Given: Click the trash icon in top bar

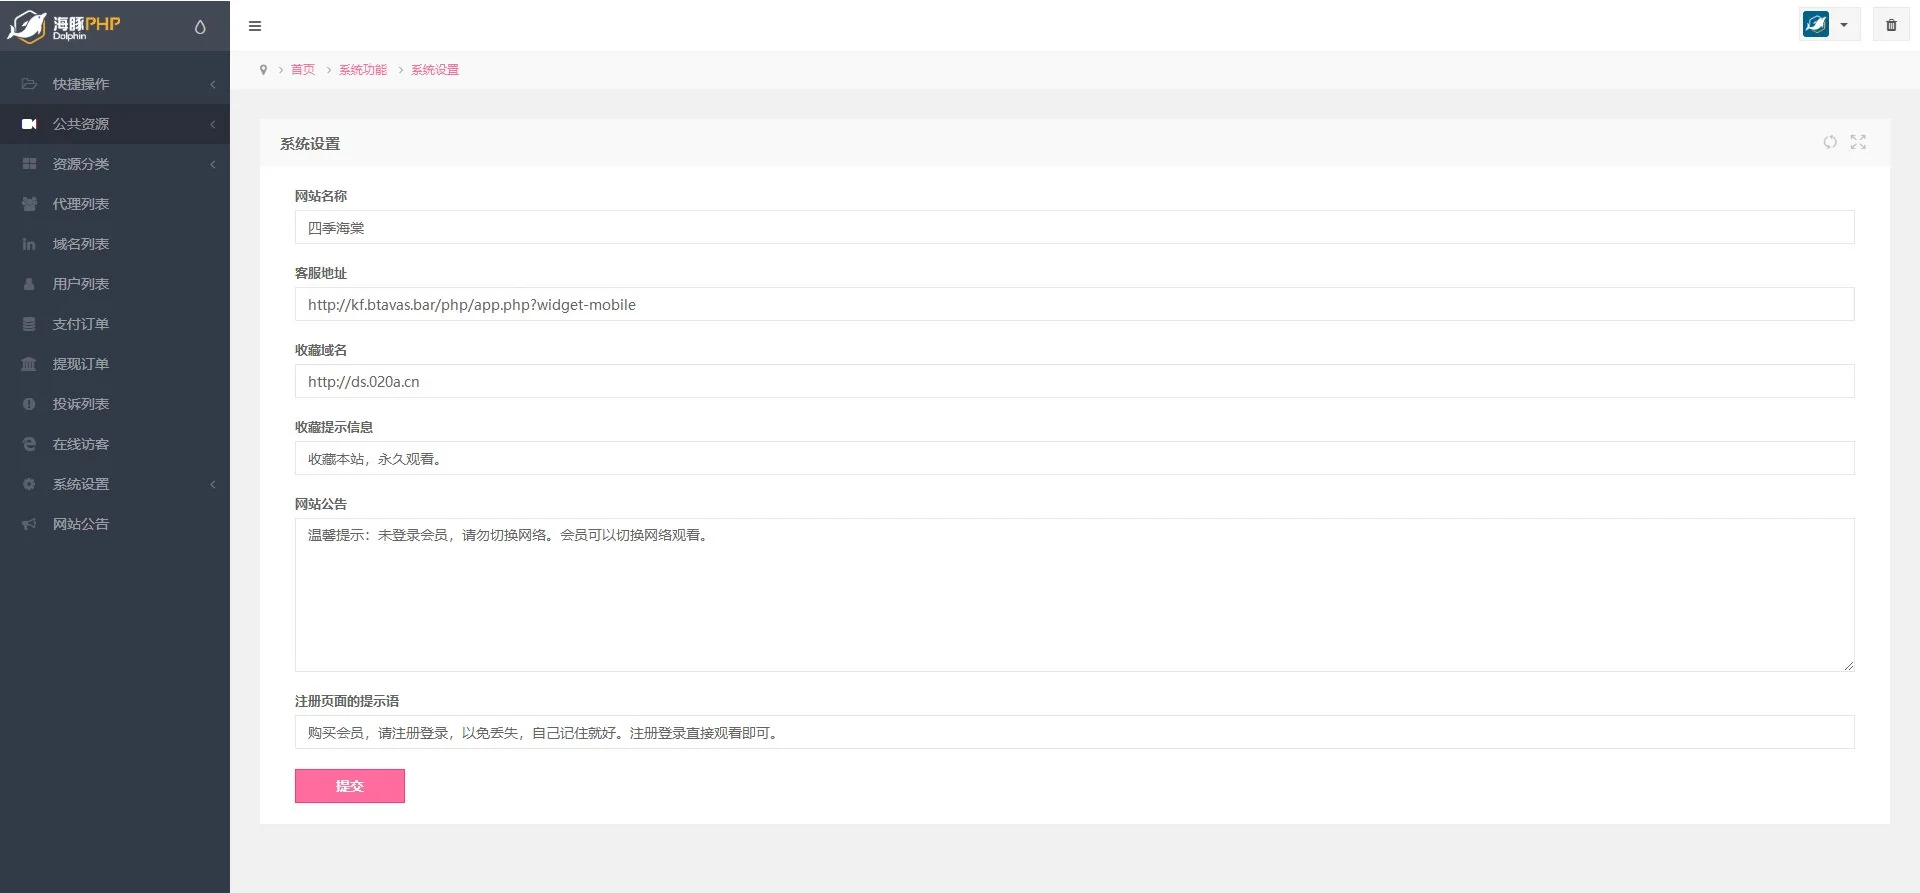Looking at the screenshot, I should (x=1891, y=25).
